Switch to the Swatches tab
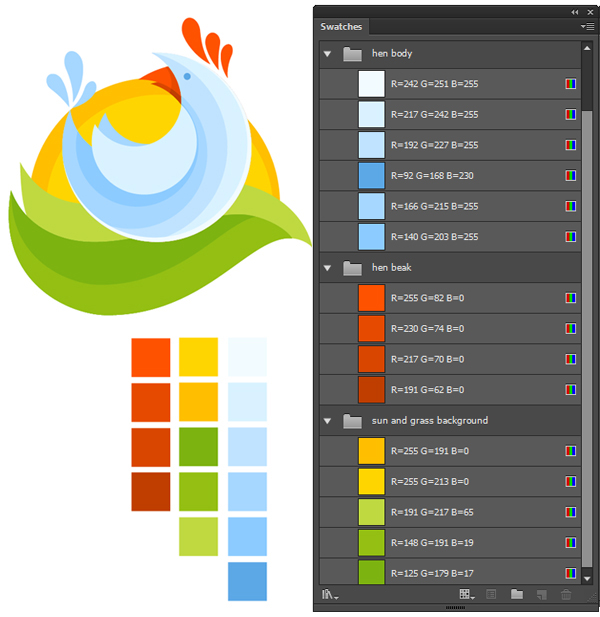 tap(341, 27)
